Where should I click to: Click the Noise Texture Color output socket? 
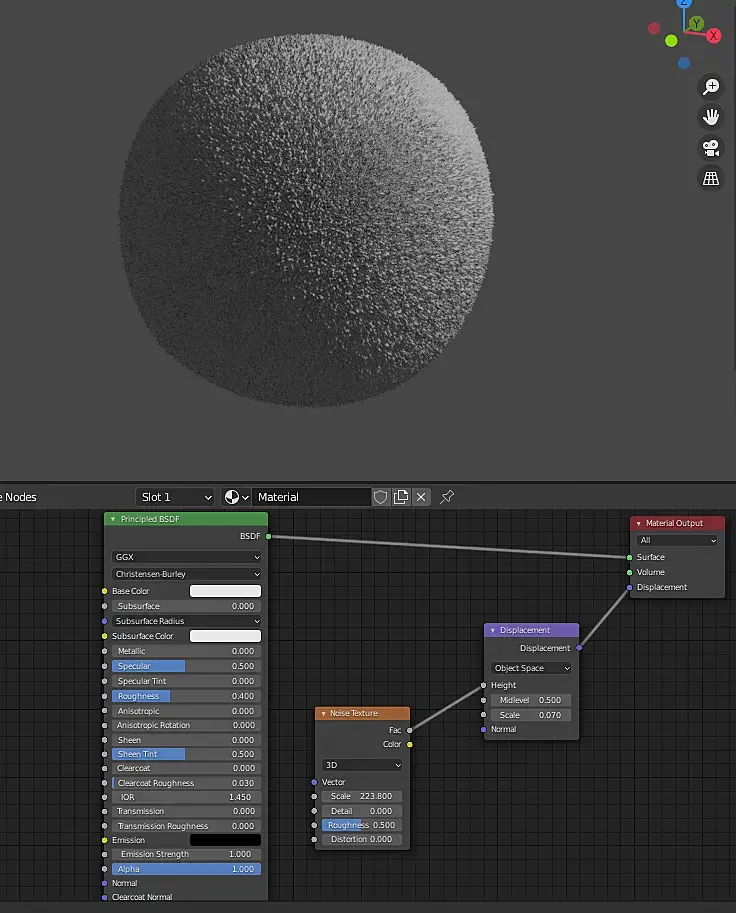tap(410, 745)
